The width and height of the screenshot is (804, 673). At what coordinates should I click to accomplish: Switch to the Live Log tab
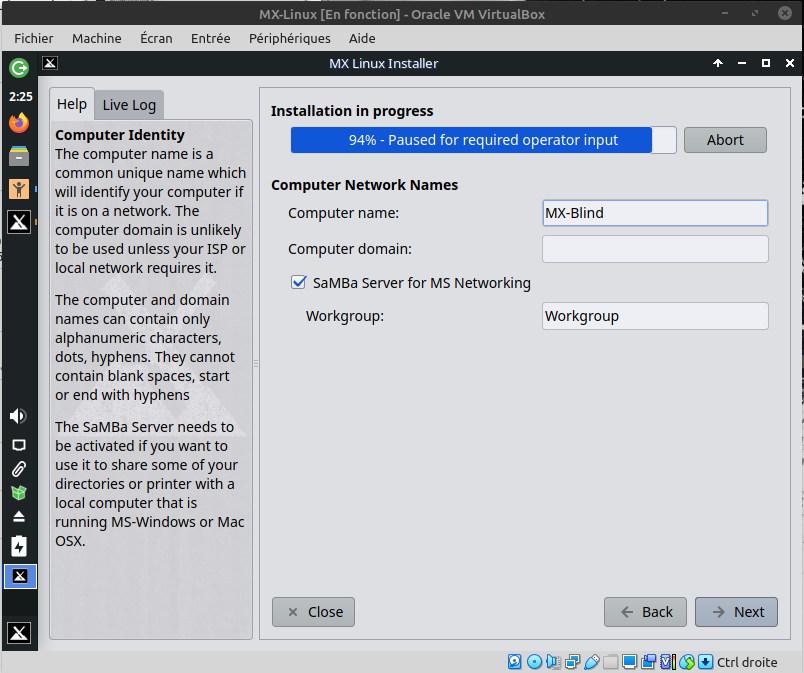tap(129, 105)
